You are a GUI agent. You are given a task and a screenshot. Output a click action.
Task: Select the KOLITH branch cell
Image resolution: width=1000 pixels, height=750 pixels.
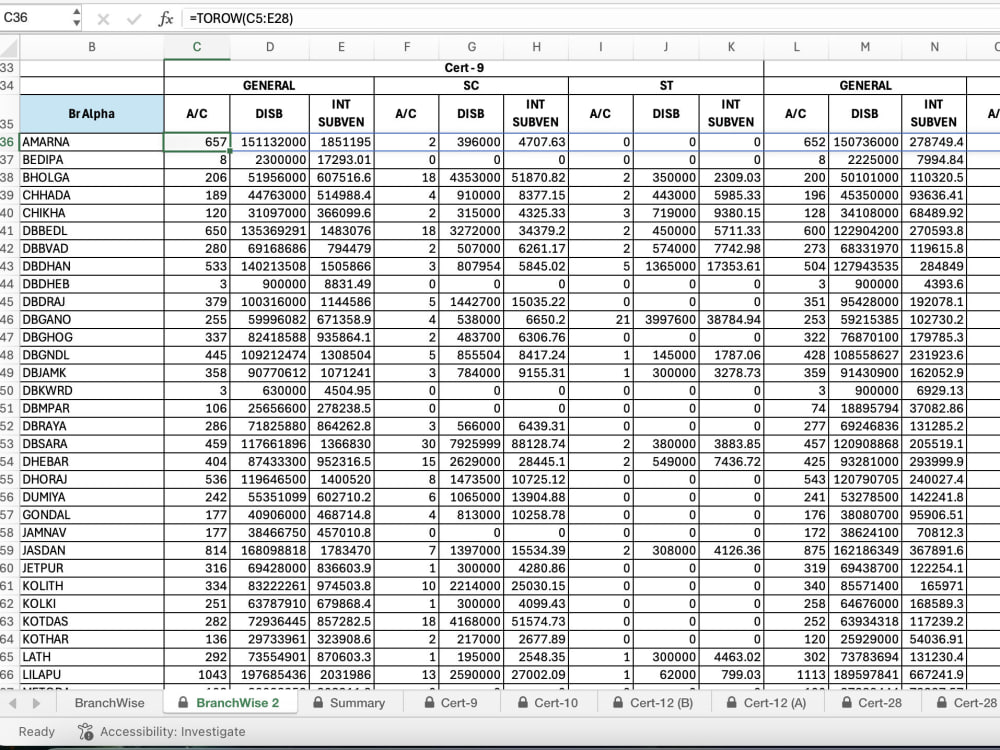coord(92,585)
